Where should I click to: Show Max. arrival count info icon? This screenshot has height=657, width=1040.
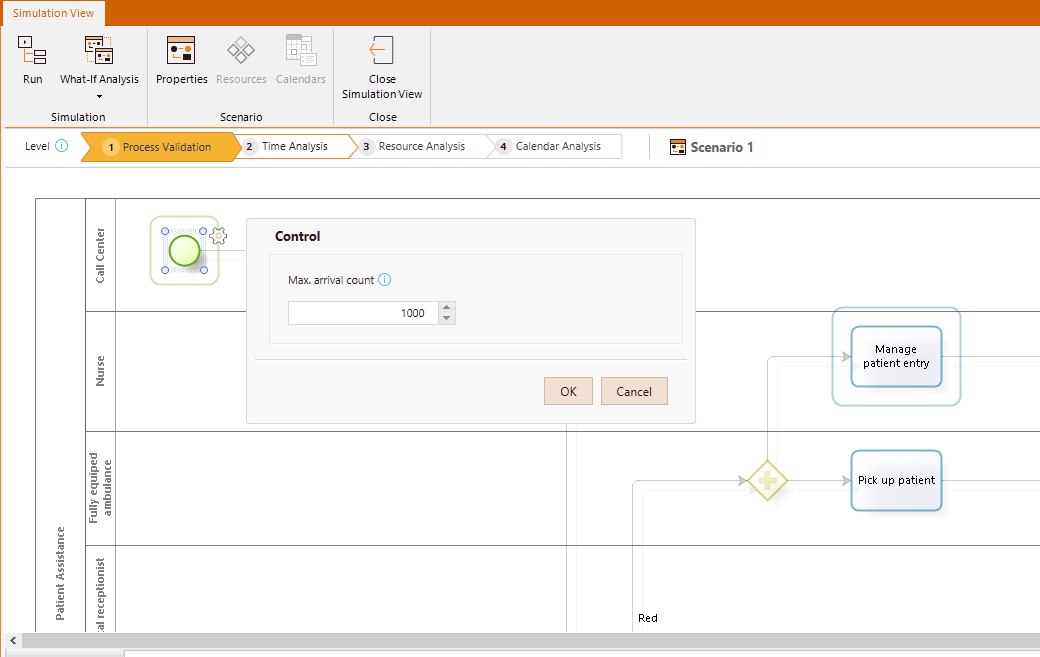[x=385, y=280]
